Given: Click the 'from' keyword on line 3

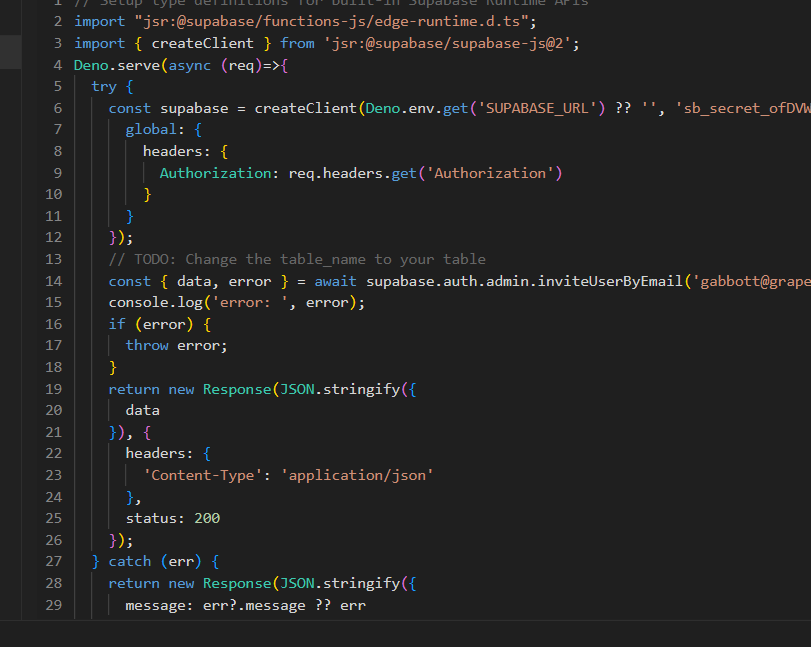Looking at the screenshot, I should [x=297, y=43].
